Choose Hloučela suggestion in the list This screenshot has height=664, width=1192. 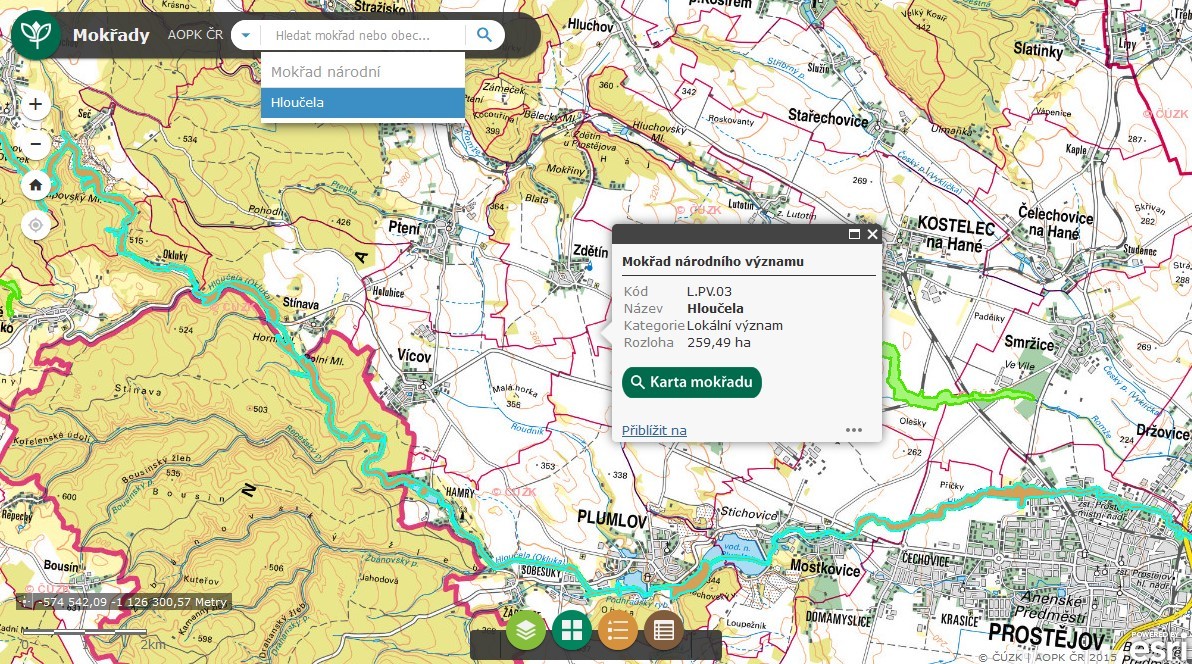[363, 103]
